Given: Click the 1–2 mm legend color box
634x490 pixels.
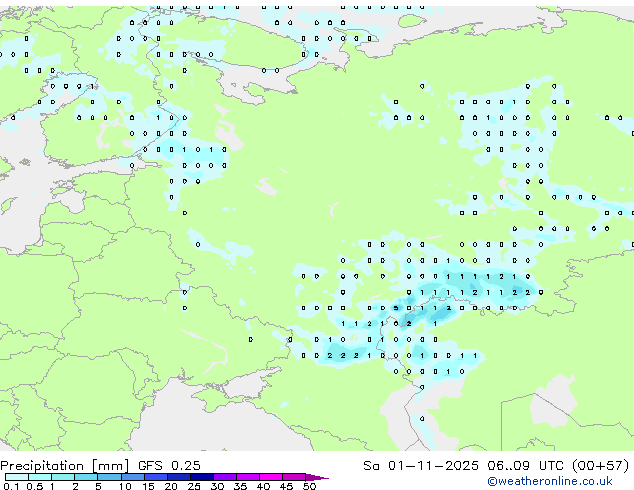Looking at the screenshot, I should pyautogui.click(x=63, y=477).
